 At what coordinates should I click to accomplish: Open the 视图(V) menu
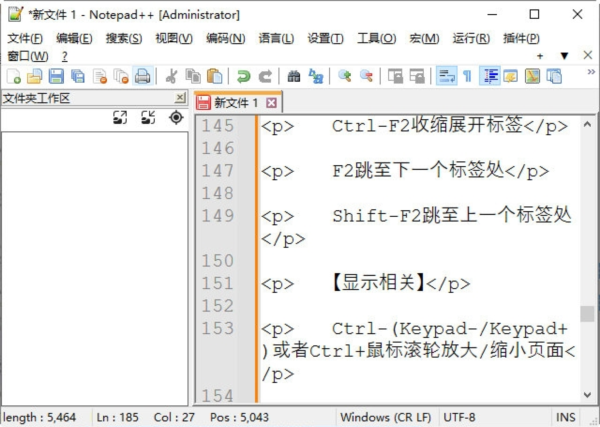tap(174, 38)
